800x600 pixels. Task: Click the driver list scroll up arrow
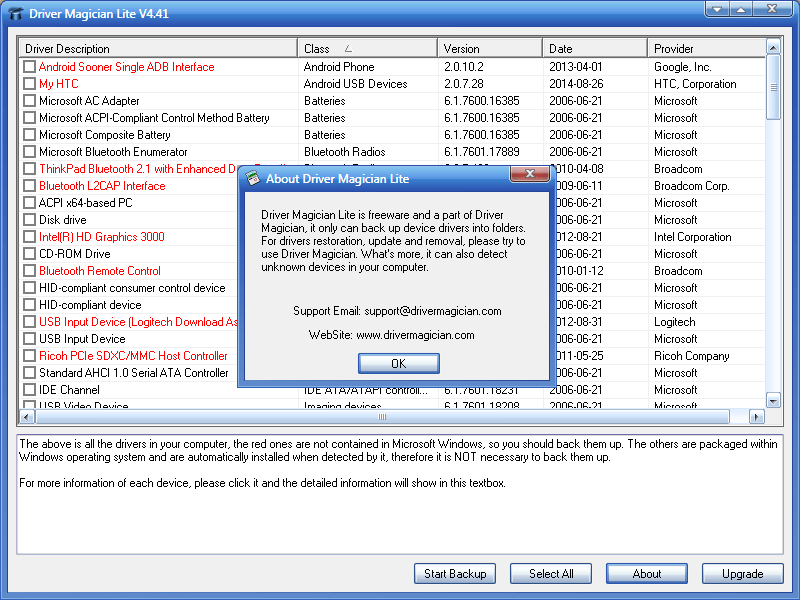tap(773, 47)
